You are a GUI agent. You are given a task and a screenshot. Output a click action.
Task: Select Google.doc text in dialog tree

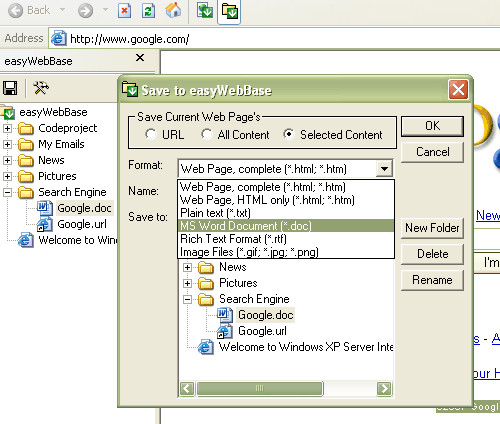[266, 315]
